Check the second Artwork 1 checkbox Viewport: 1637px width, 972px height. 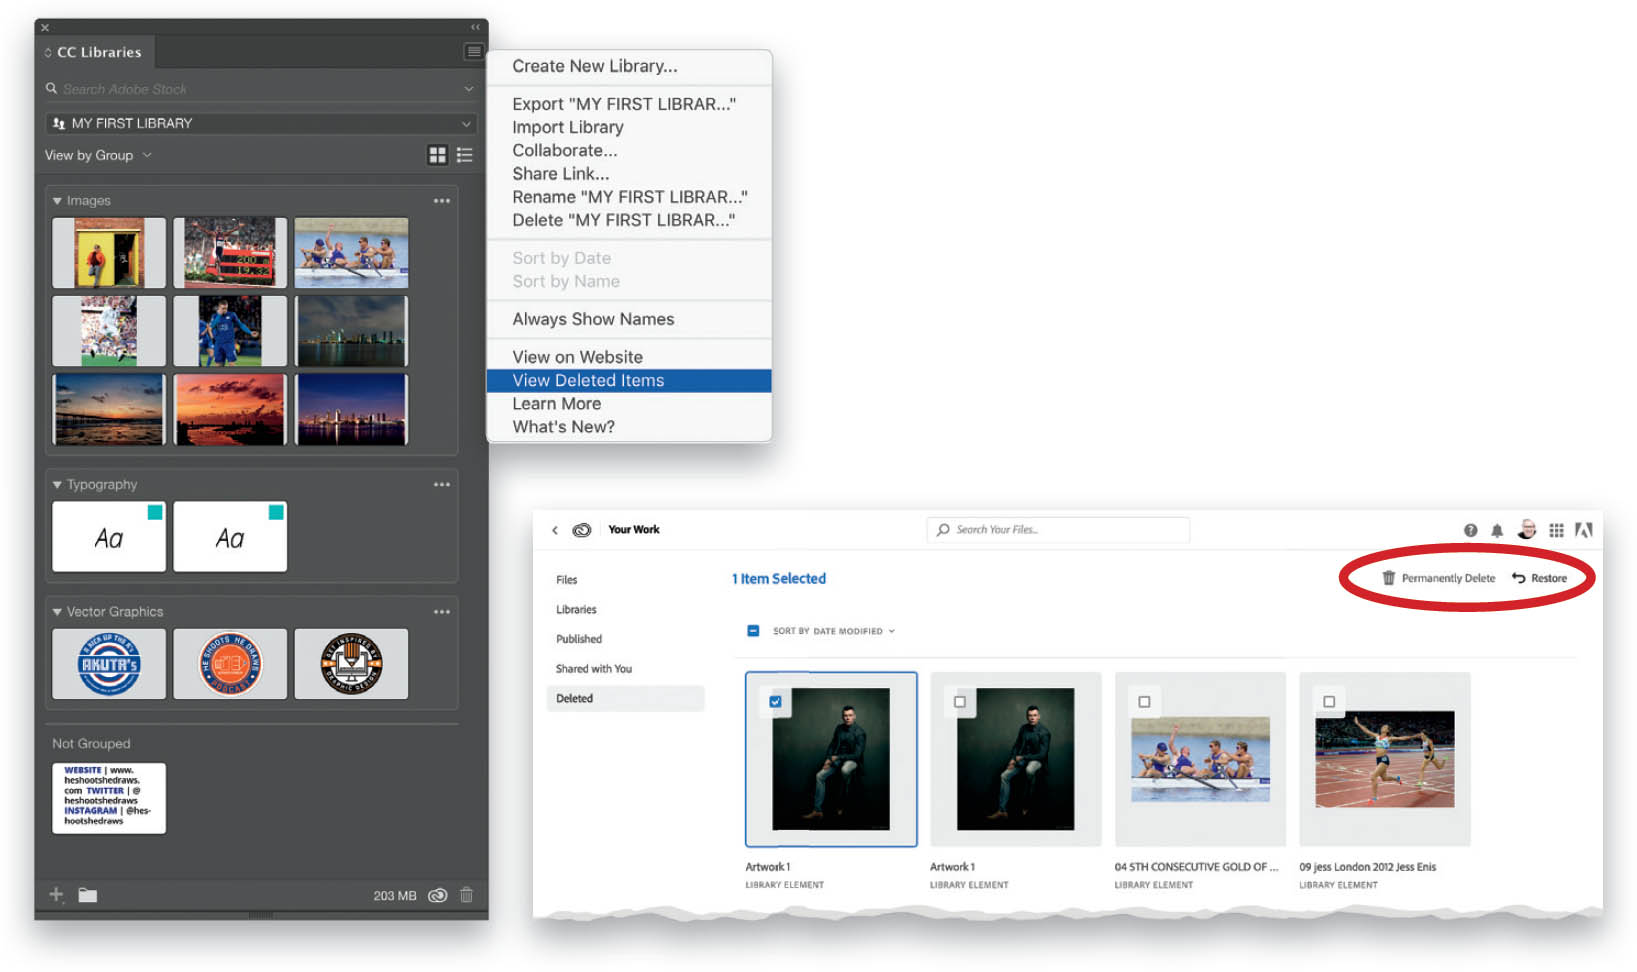[960, 702]
